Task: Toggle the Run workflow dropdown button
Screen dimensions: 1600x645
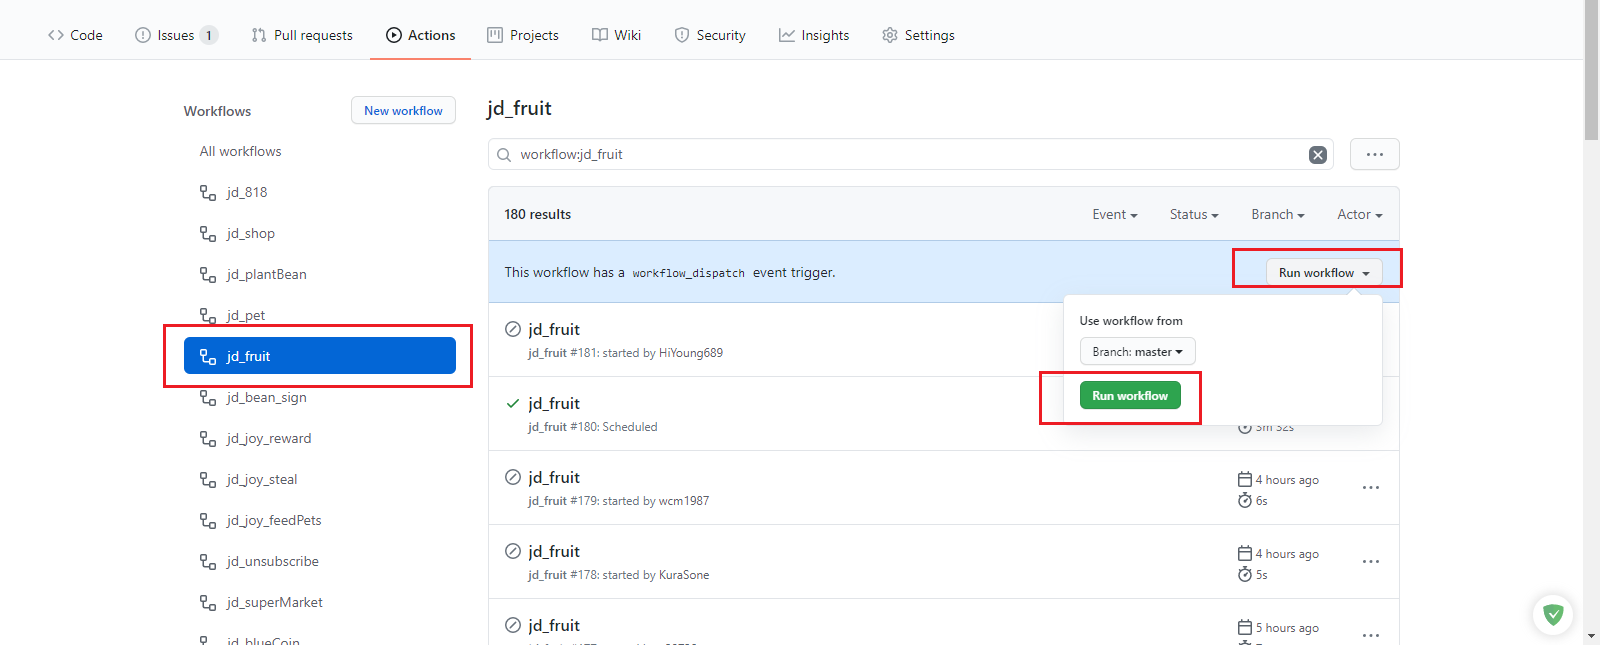Action: (1324, 272)
